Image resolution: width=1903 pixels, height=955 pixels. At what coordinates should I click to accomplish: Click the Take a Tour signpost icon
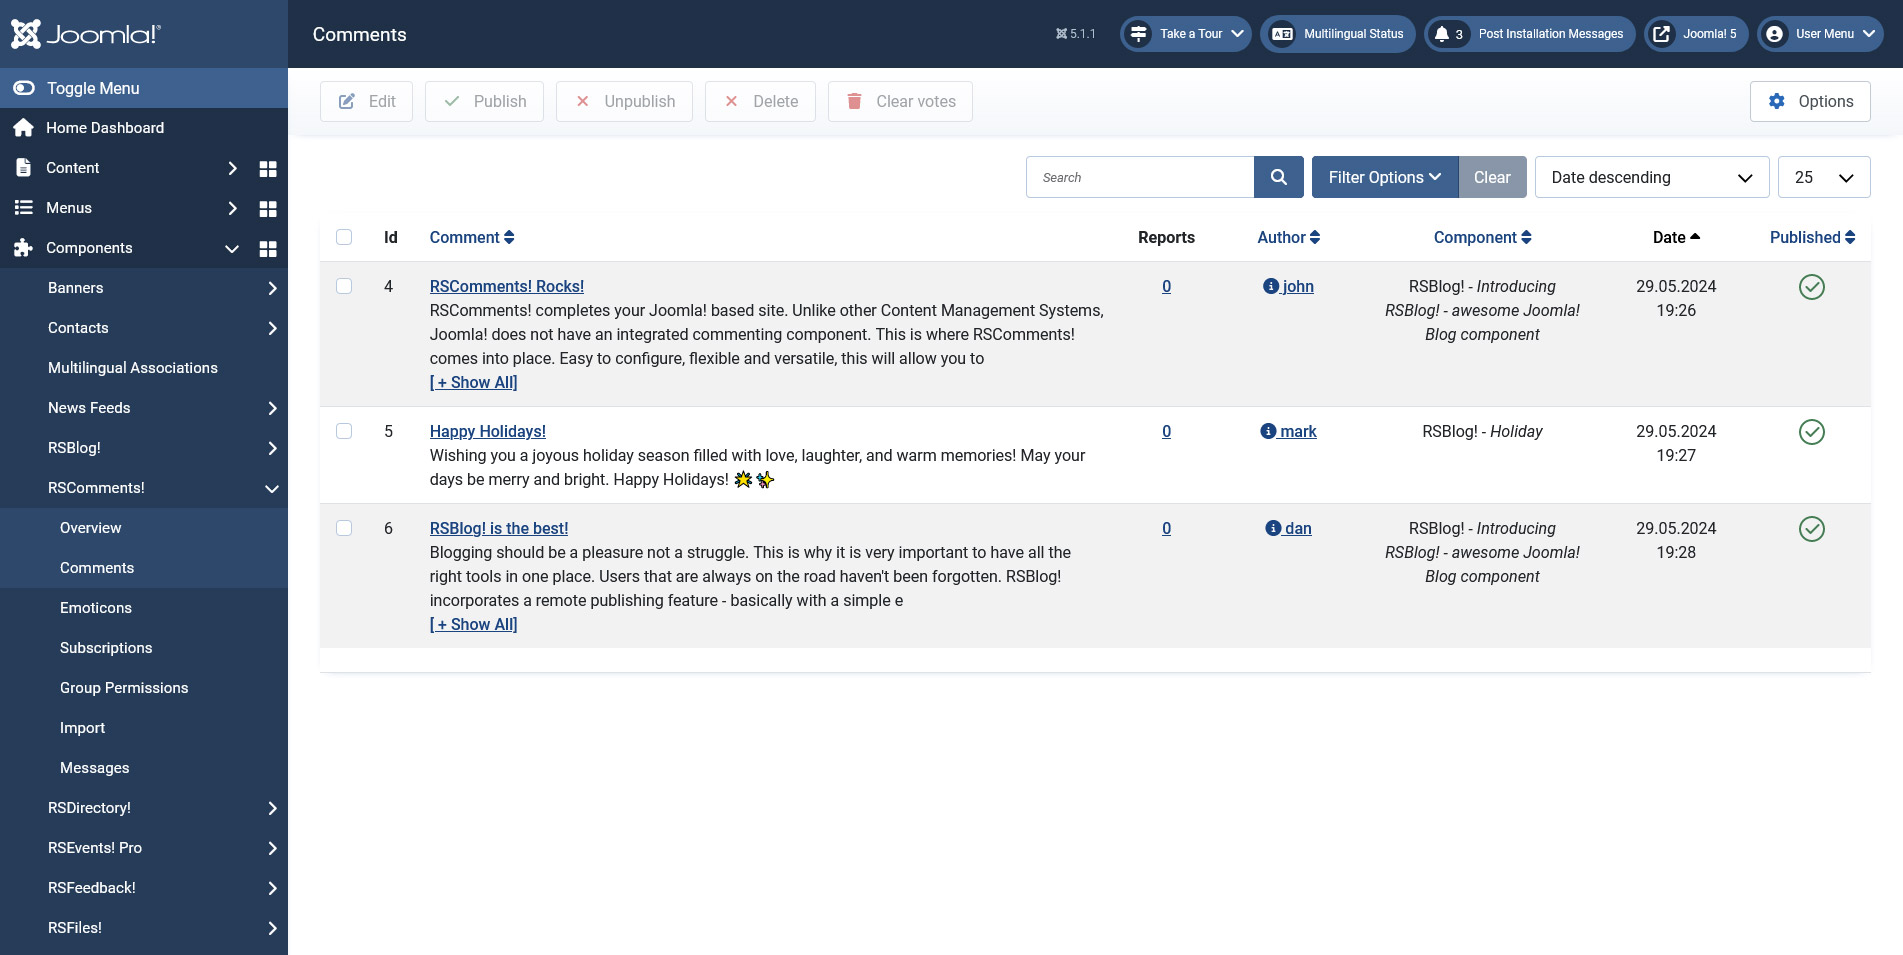1138,34
